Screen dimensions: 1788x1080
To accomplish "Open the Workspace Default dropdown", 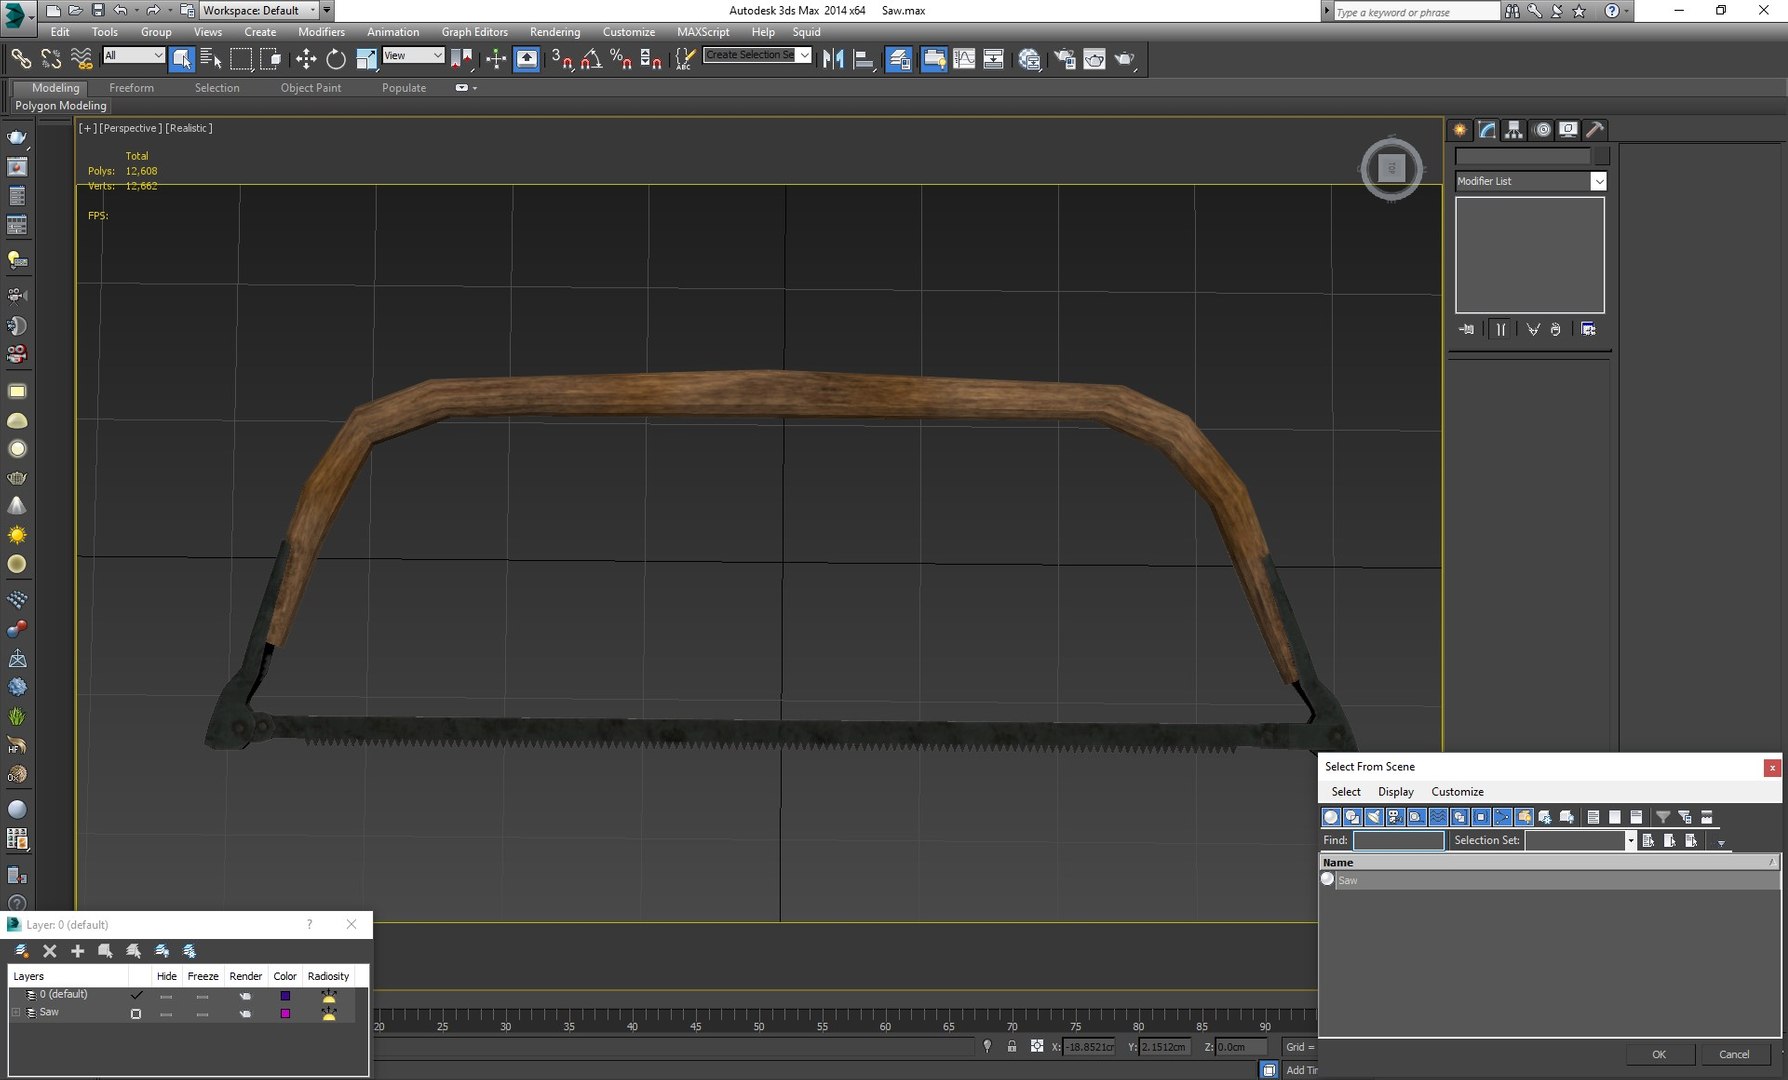I will pos(258,10).
